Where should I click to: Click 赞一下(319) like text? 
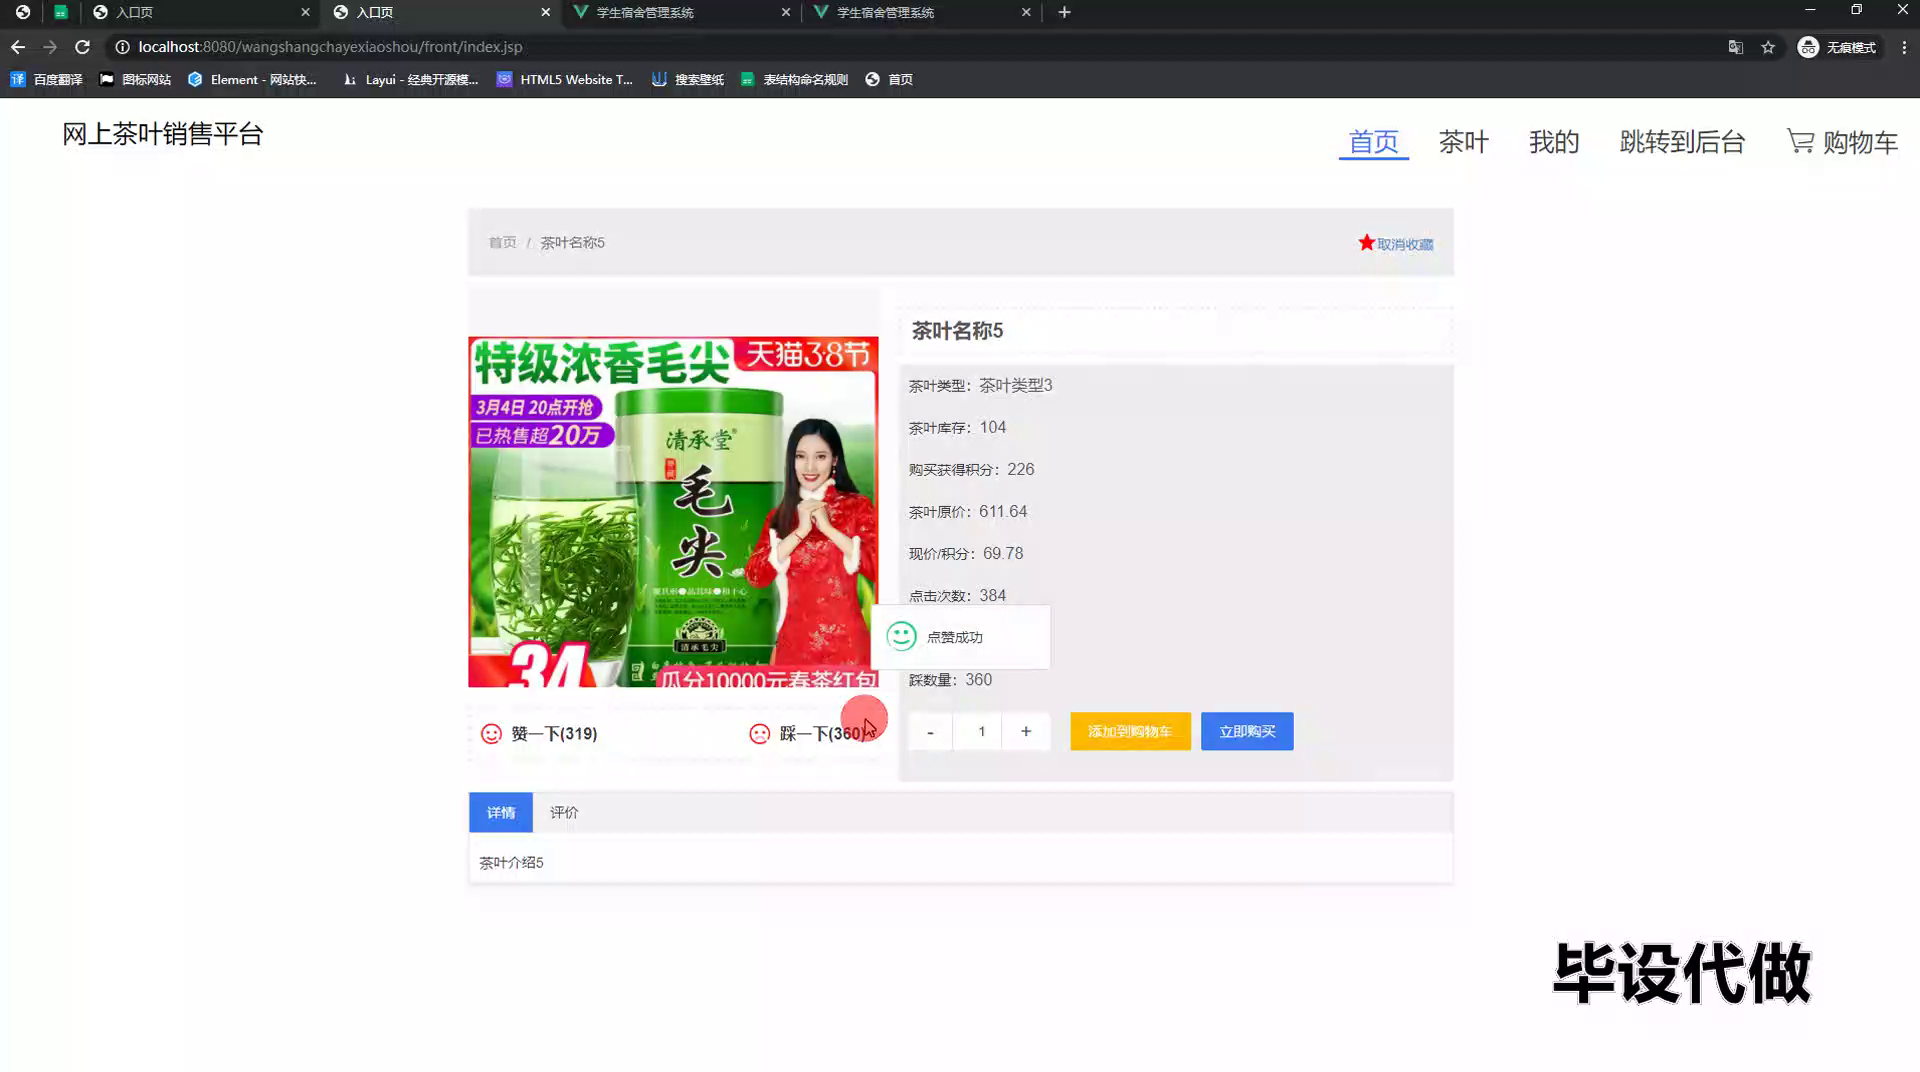[x=554, y=733]
